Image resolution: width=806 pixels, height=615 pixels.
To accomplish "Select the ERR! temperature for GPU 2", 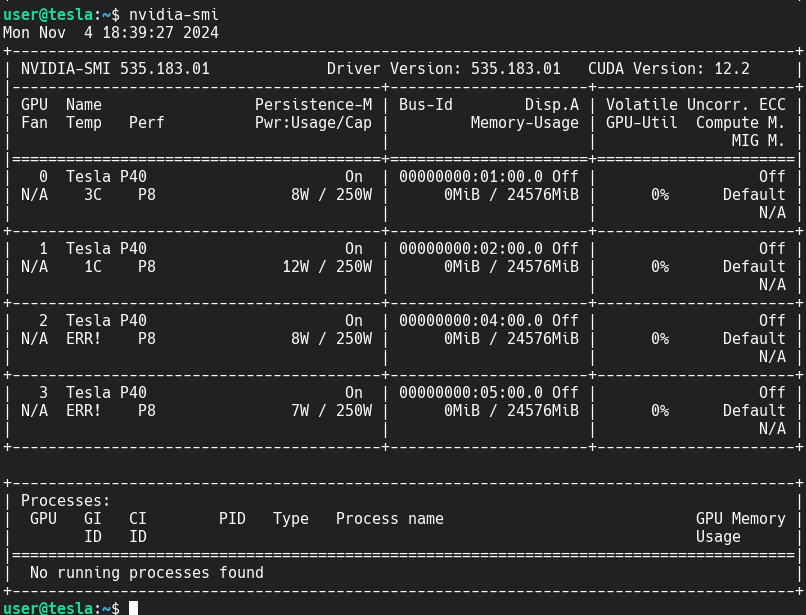I will tap(83, 338).
